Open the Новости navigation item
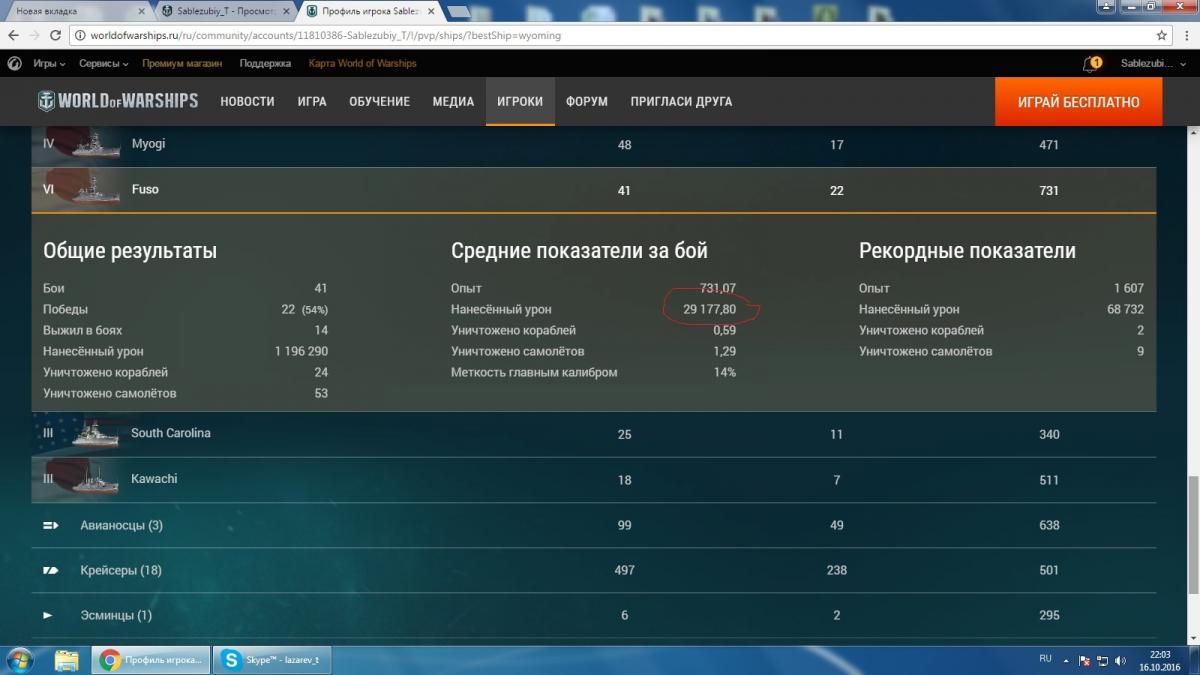 pos(247,101)
